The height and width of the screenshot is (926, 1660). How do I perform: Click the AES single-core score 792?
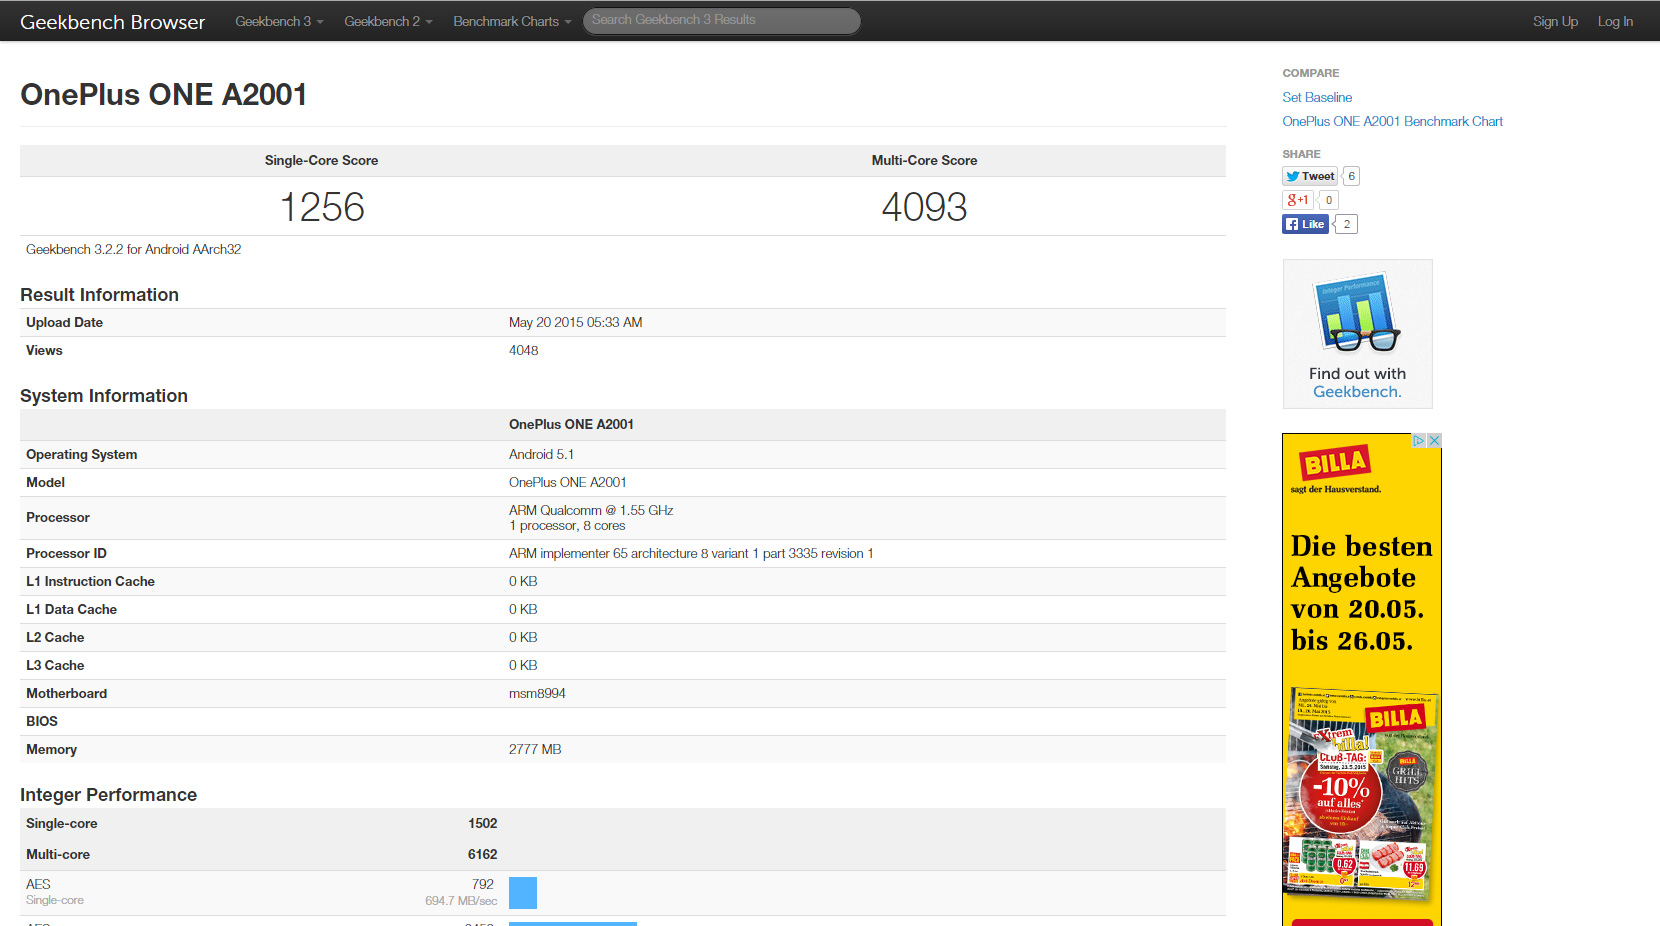pyautogui.click(x=483, y=884)
